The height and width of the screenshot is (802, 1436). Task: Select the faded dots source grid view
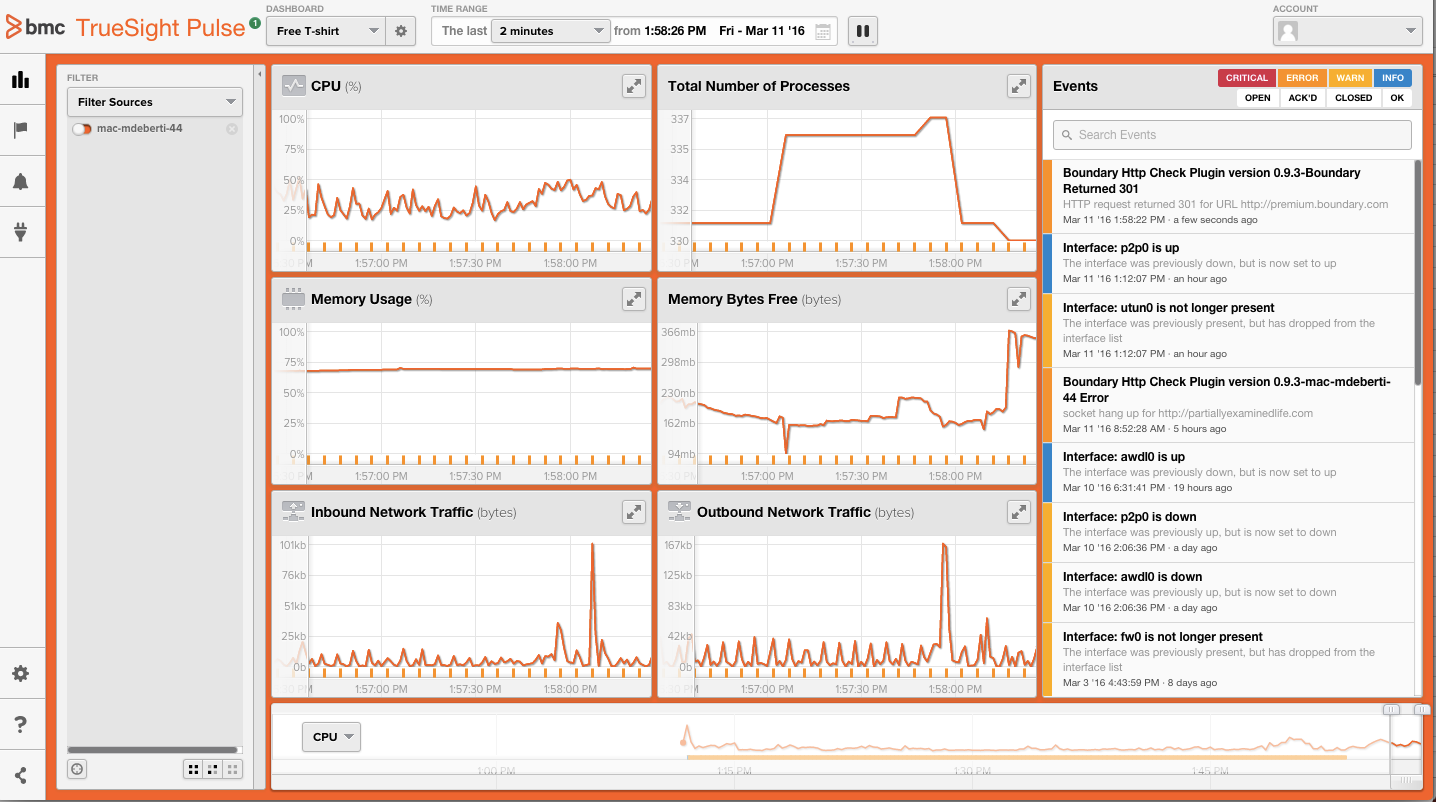tap(232, 769)
